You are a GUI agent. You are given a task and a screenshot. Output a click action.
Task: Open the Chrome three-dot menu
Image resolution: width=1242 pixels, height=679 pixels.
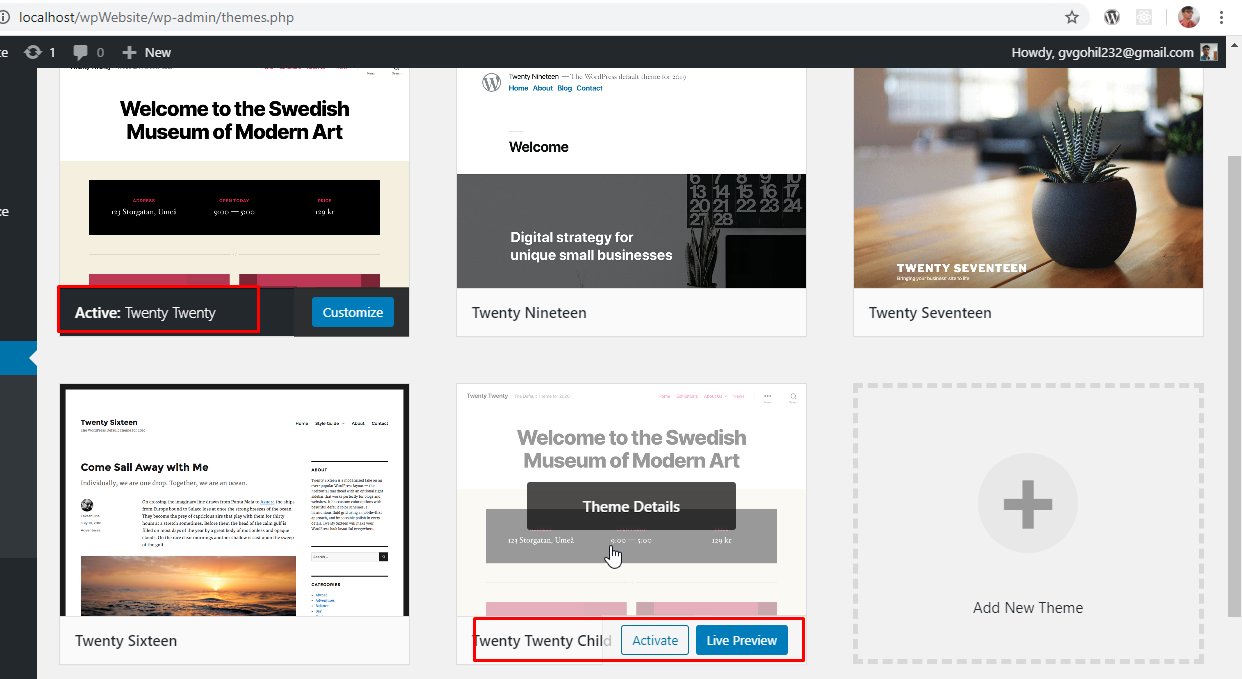[1223, 17]
